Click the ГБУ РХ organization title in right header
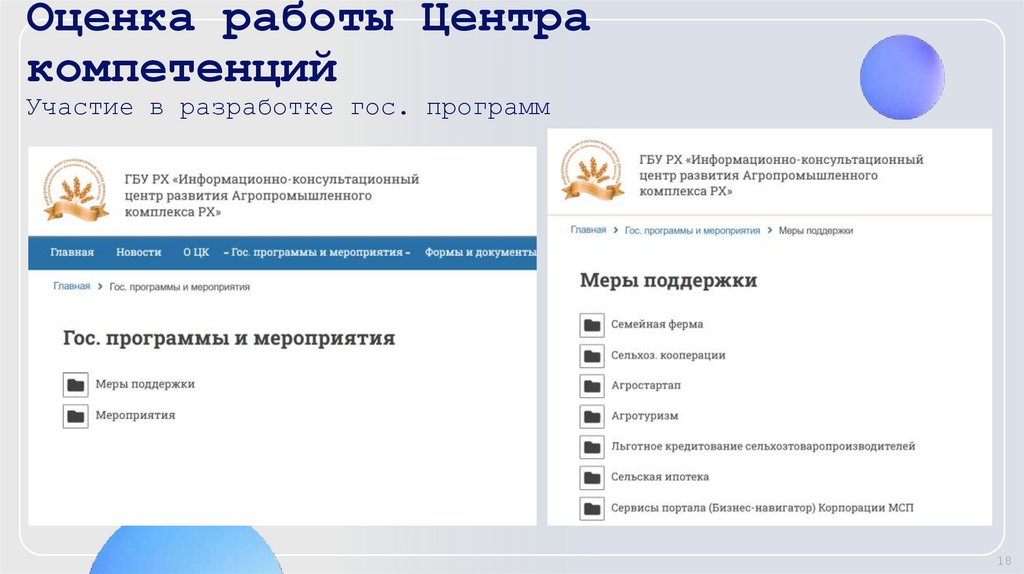Screen dimensions: 1024x574 781,175
